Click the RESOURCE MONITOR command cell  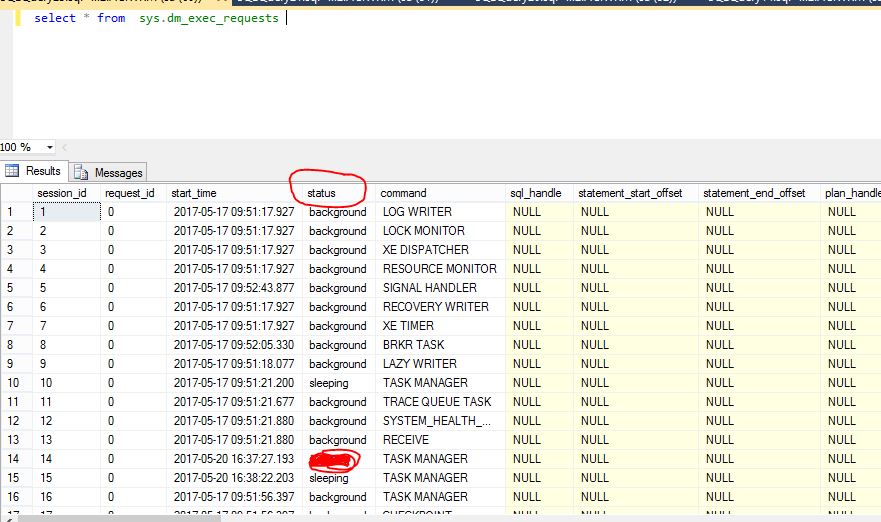440,269
